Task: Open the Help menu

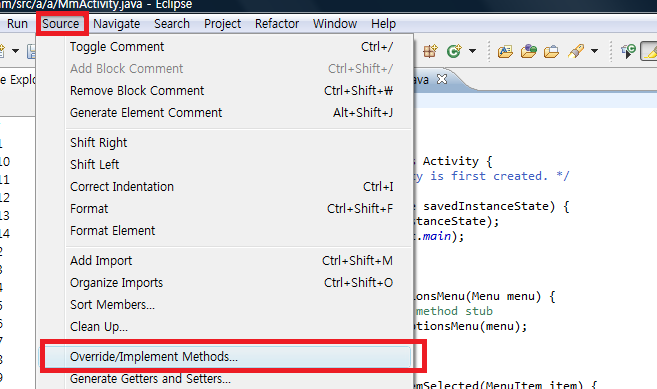Action: tap(383, 24)
